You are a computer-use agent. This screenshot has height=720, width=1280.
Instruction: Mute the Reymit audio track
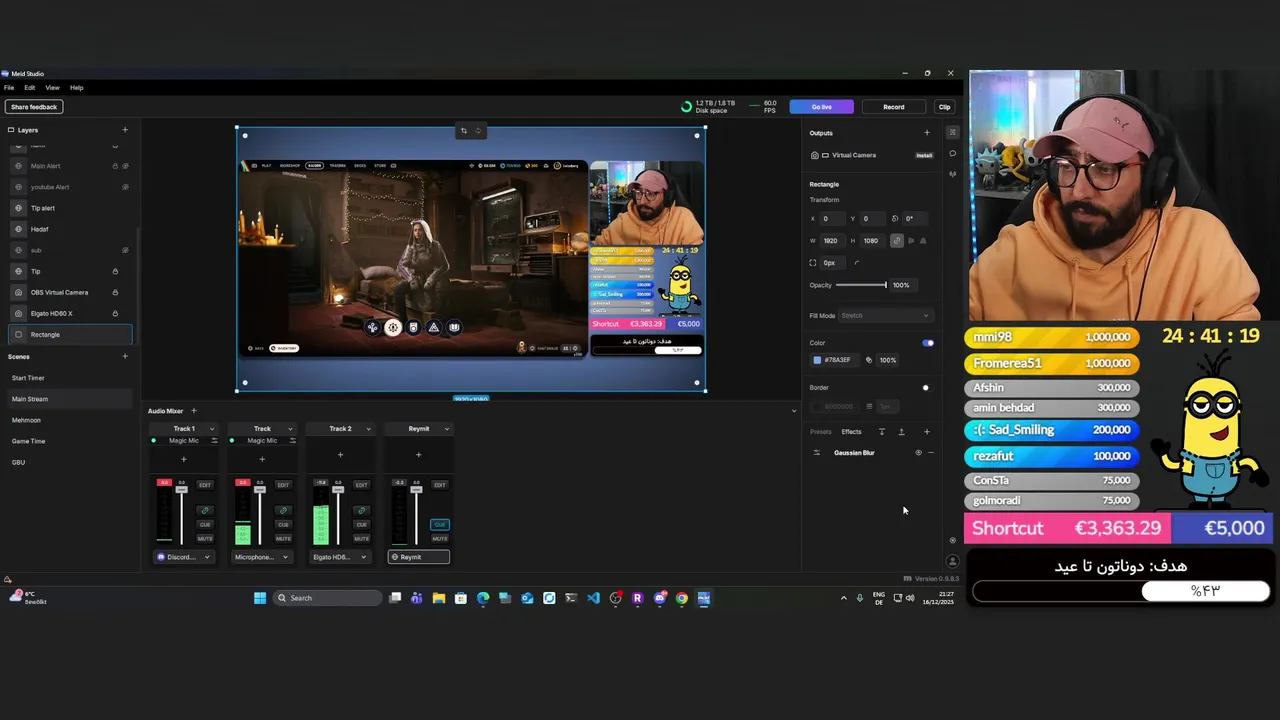pos(439,539)
